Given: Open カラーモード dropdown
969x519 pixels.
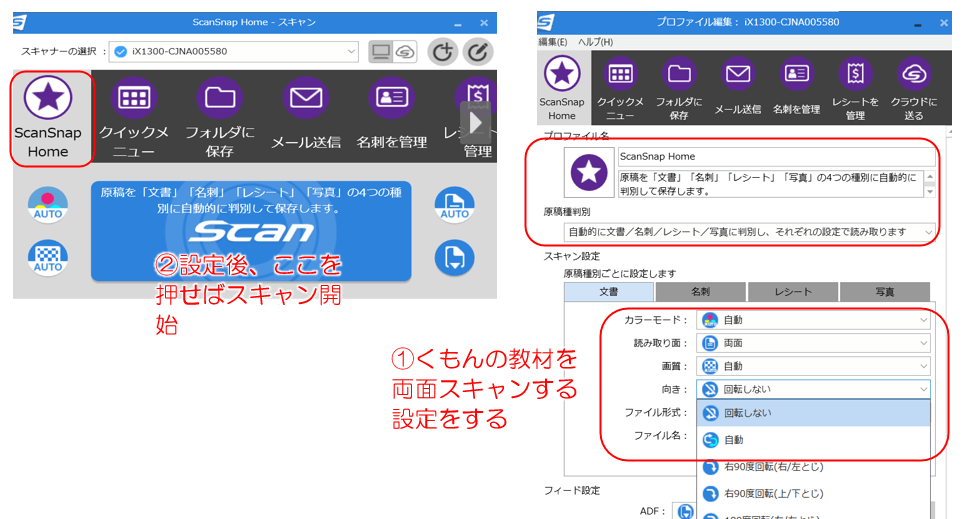Looking at the screenshot, I should tap(813, 320).
